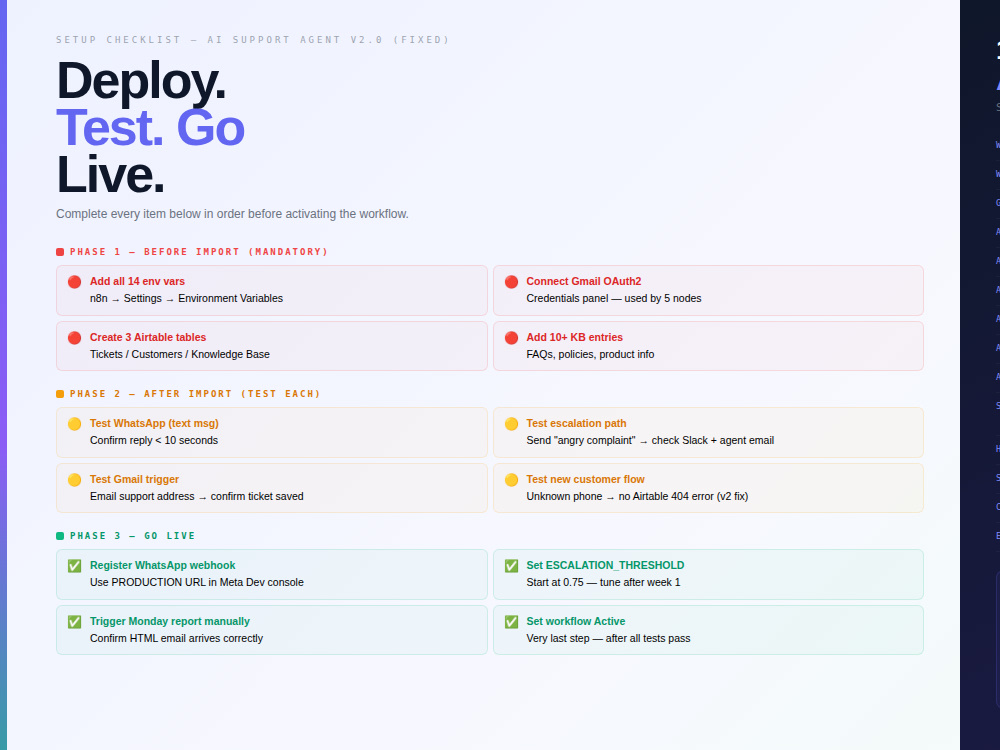The height and width of the screenshot is (750, 1000).
Task: Select the 'Set workflow Active' title
Action: point(576,621)
